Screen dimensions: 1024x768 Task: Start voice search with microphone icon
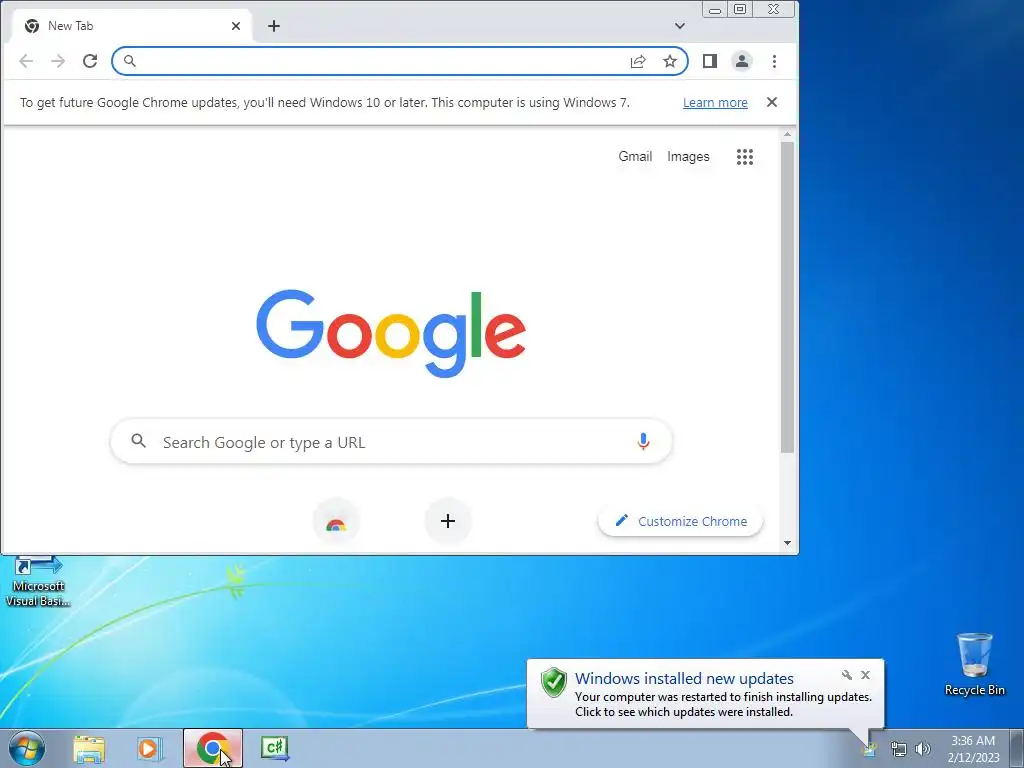point(643,441)
